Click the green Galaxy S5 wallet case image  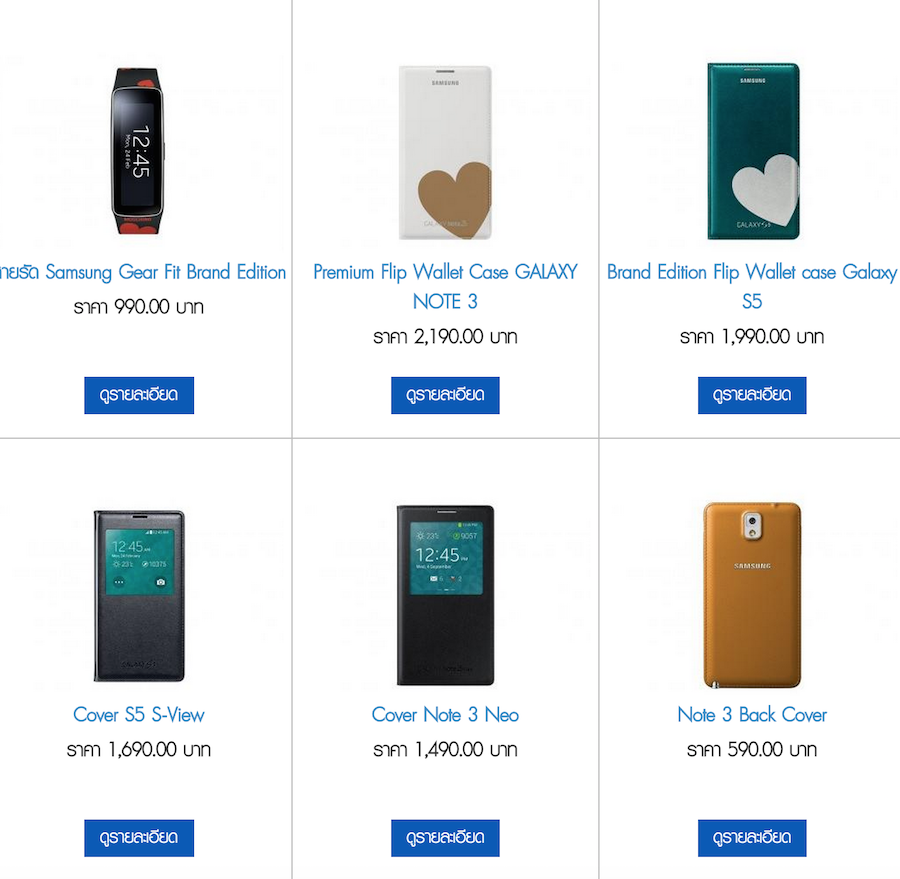tap(752, 152)
